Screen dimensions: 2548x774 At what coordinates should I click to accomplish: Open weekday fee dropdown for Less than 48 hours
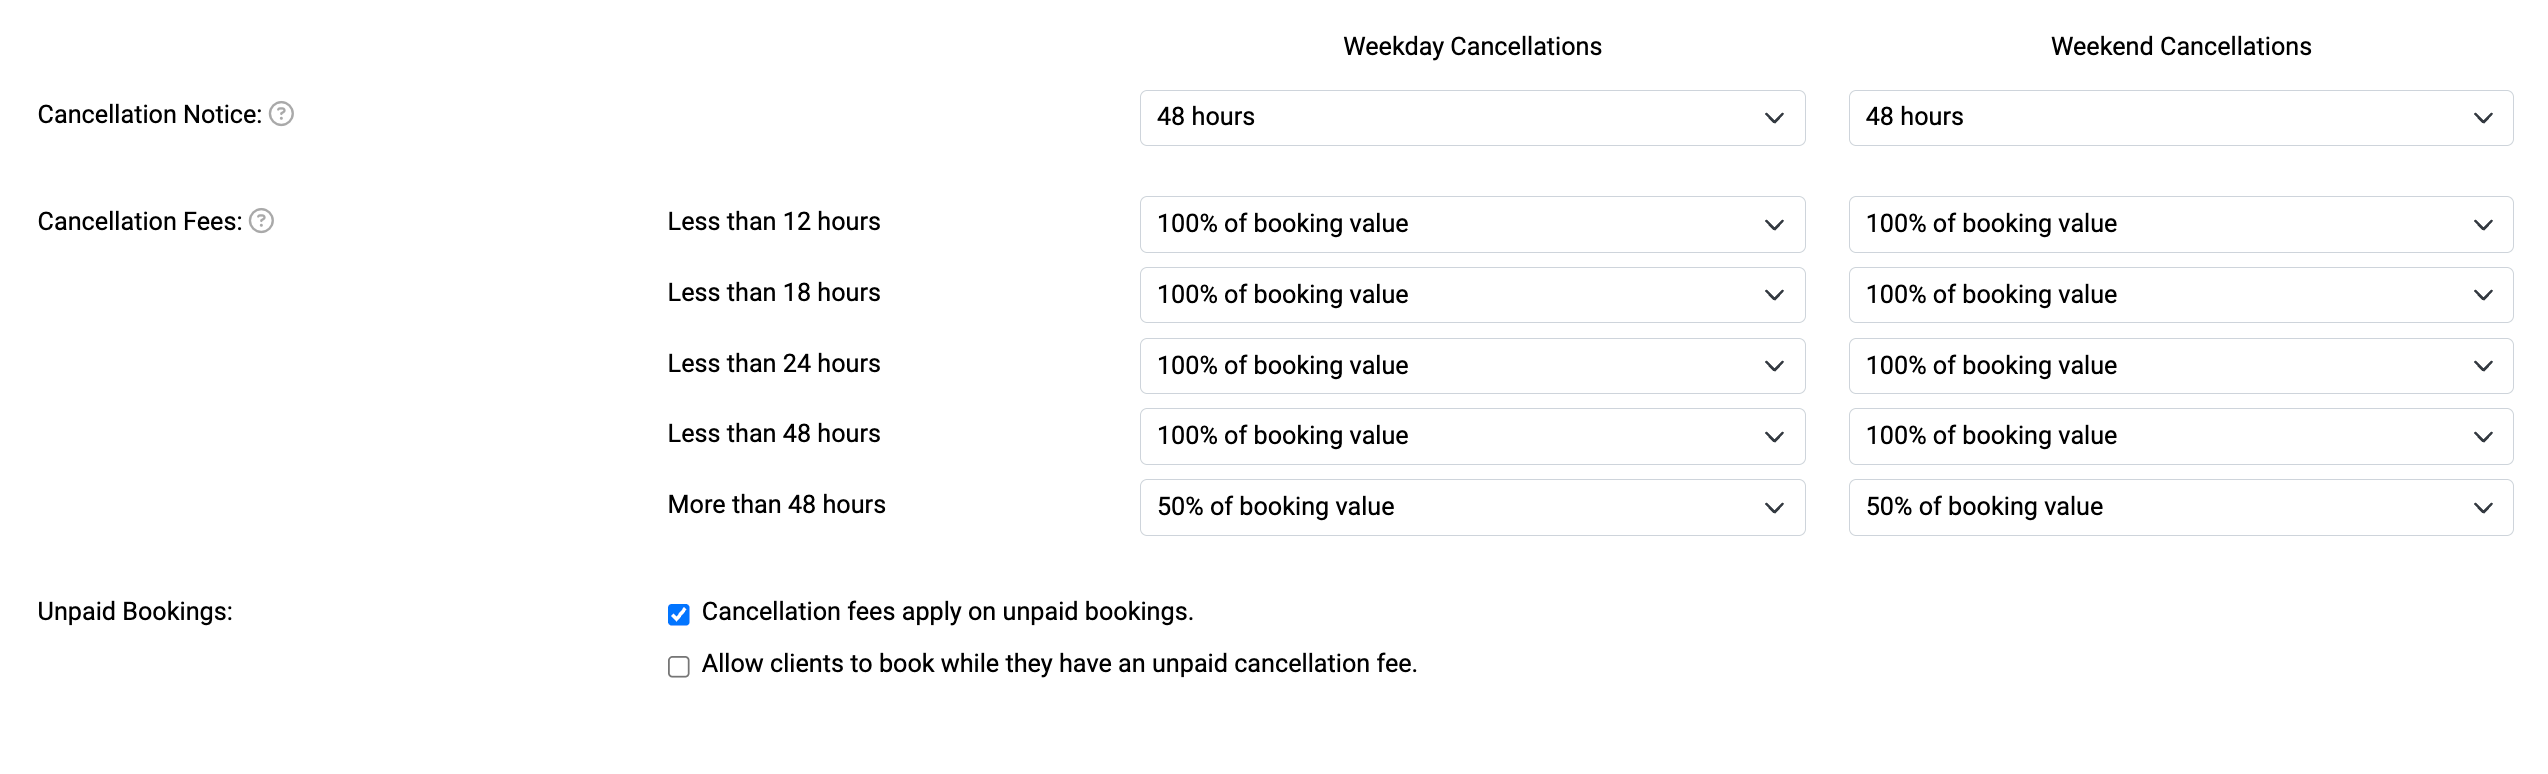1472,436
